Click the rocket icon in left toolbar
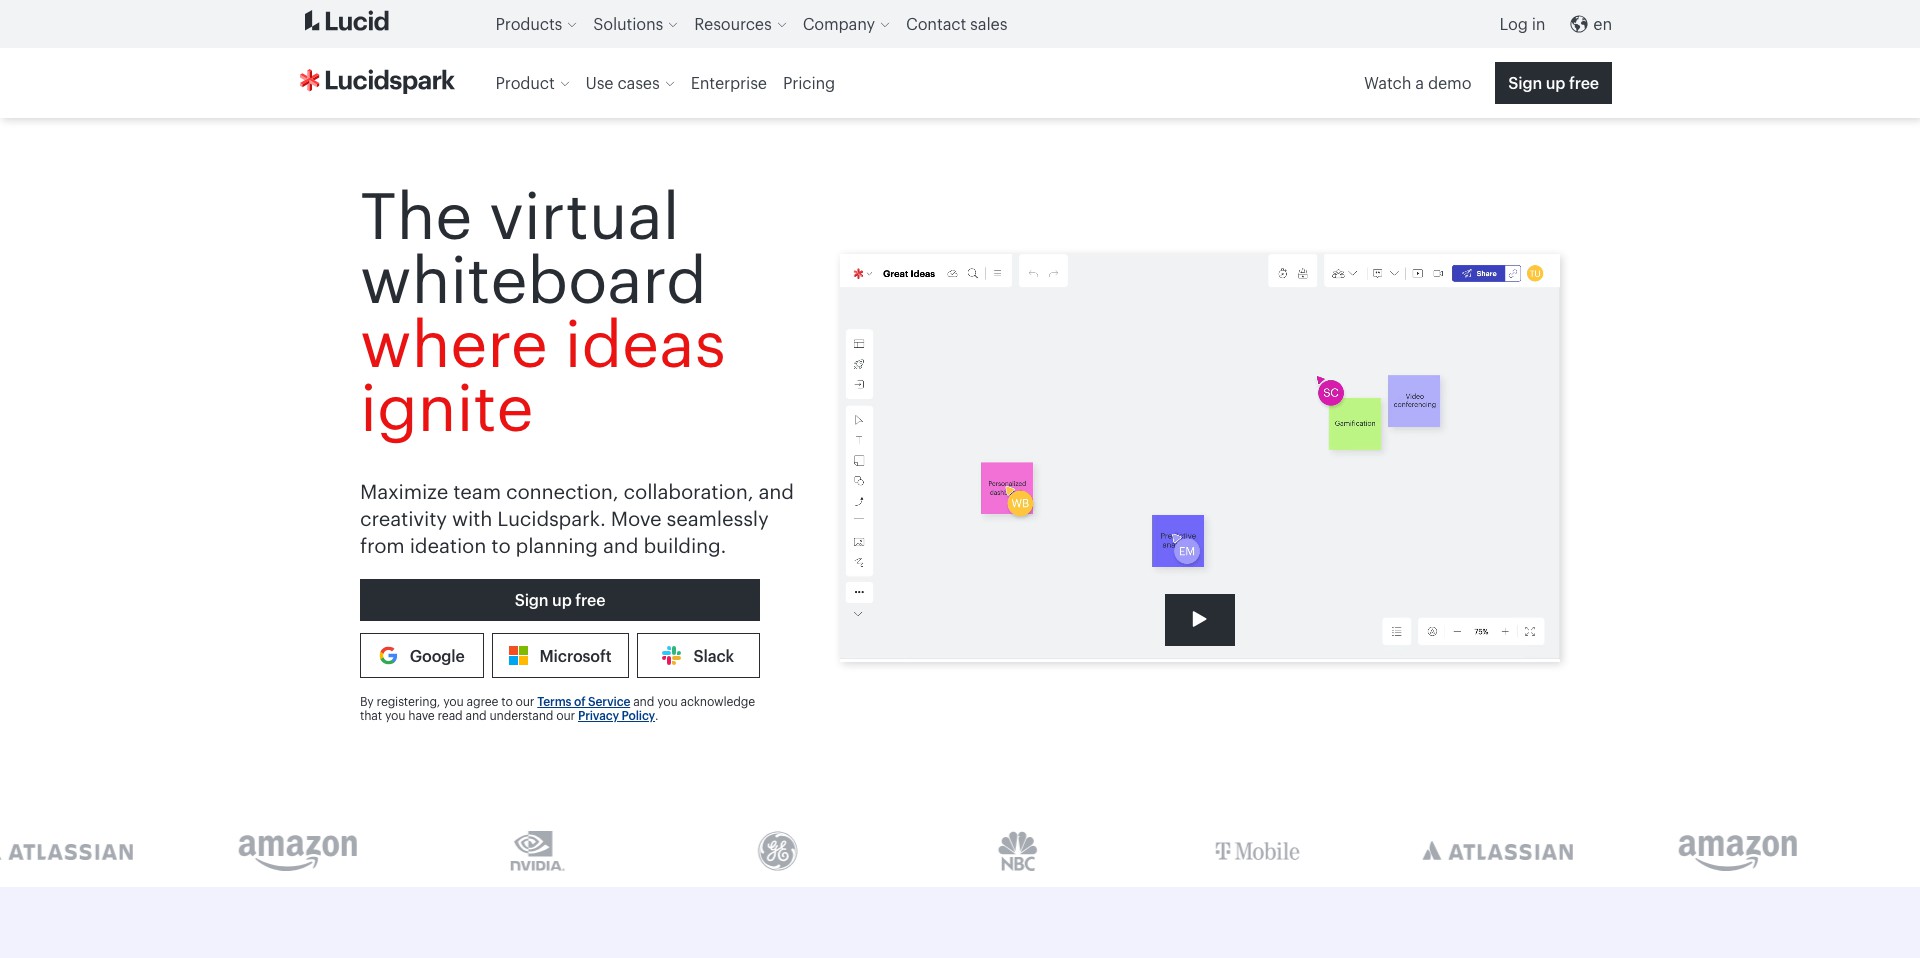Viewport: 1920px width, 958px height. coord(859,364)
